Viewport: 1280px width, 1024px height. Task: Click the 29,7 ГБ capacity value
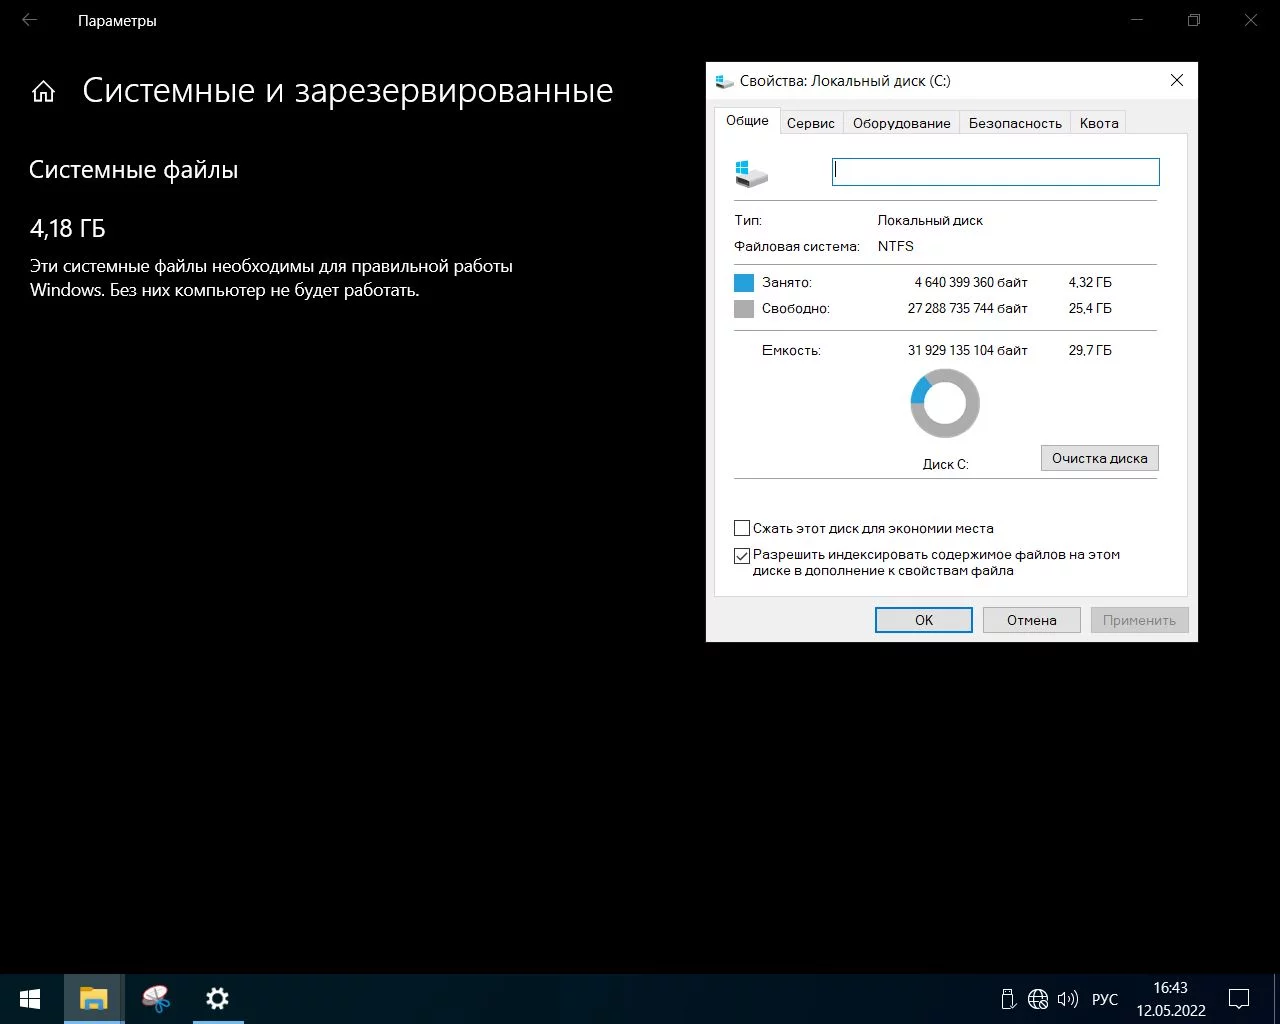pyautogui.click(x=1090, y=350)
